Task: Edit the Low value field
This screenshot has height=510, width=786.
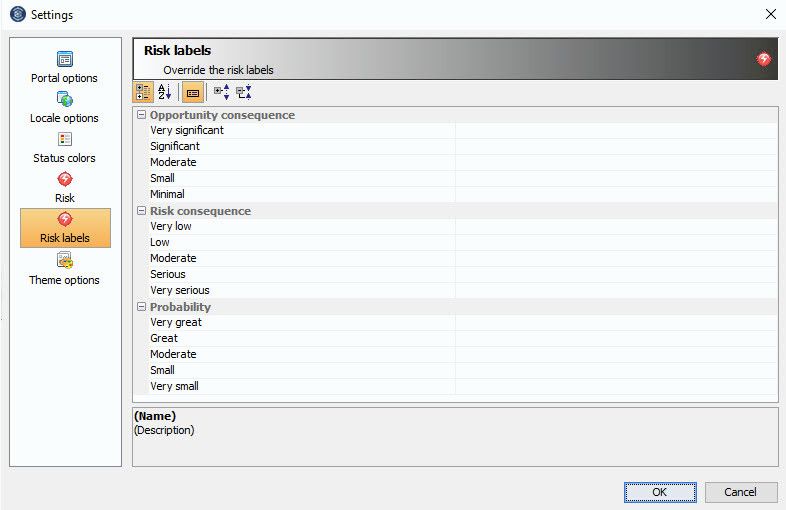Action: click(617, 242)
